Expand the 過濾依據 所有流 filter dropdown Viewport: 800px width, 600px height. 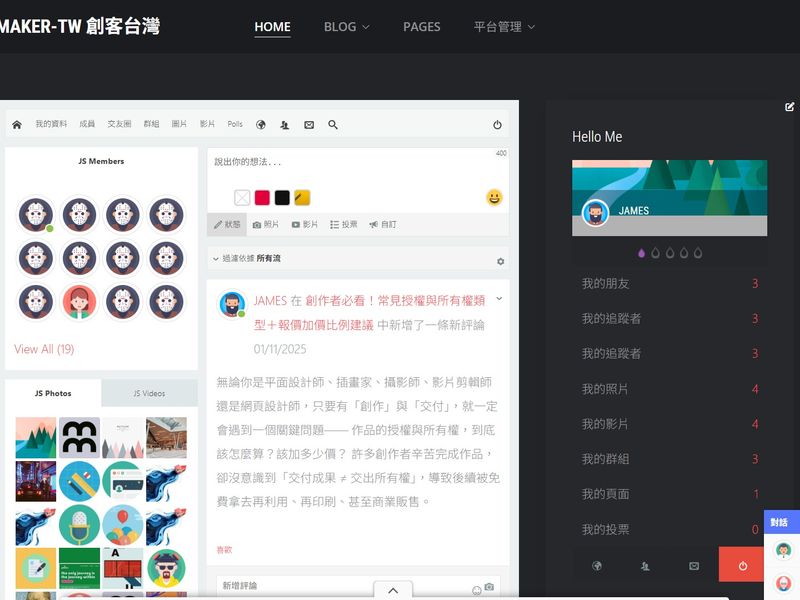tap(246, 259)
